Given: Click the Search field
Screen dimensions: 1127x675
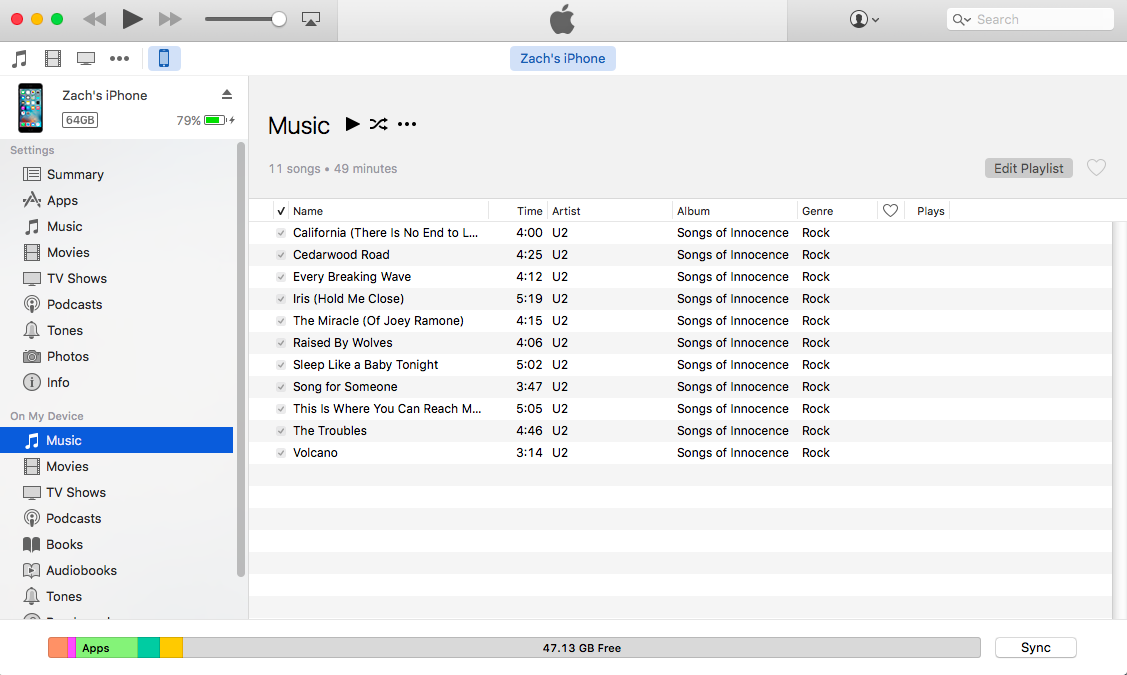Looking at the screenshot, I should click(x=1030, y=19).
